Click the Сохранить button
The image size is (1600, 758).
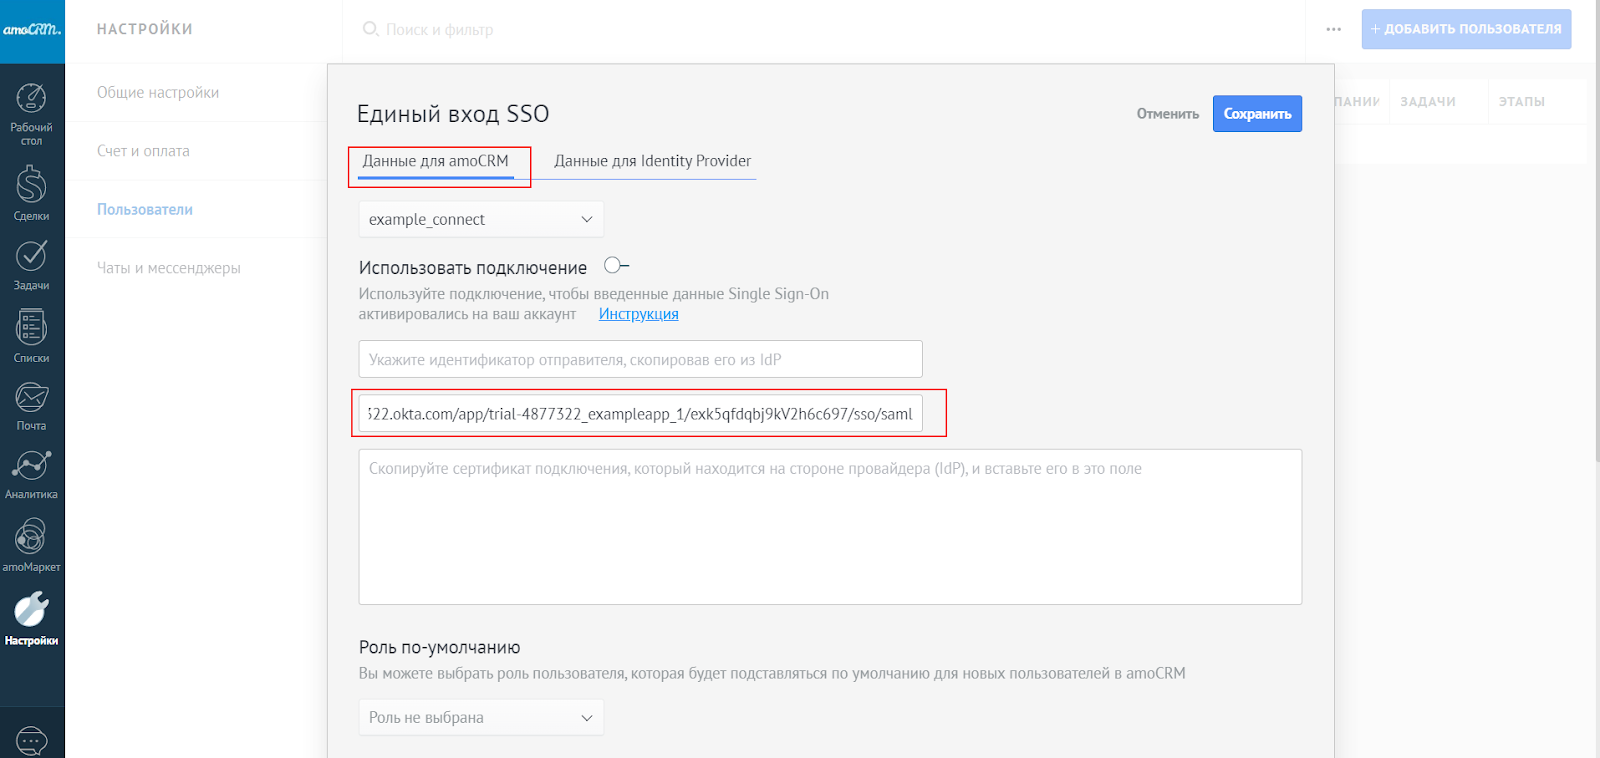pos(1257,114)
